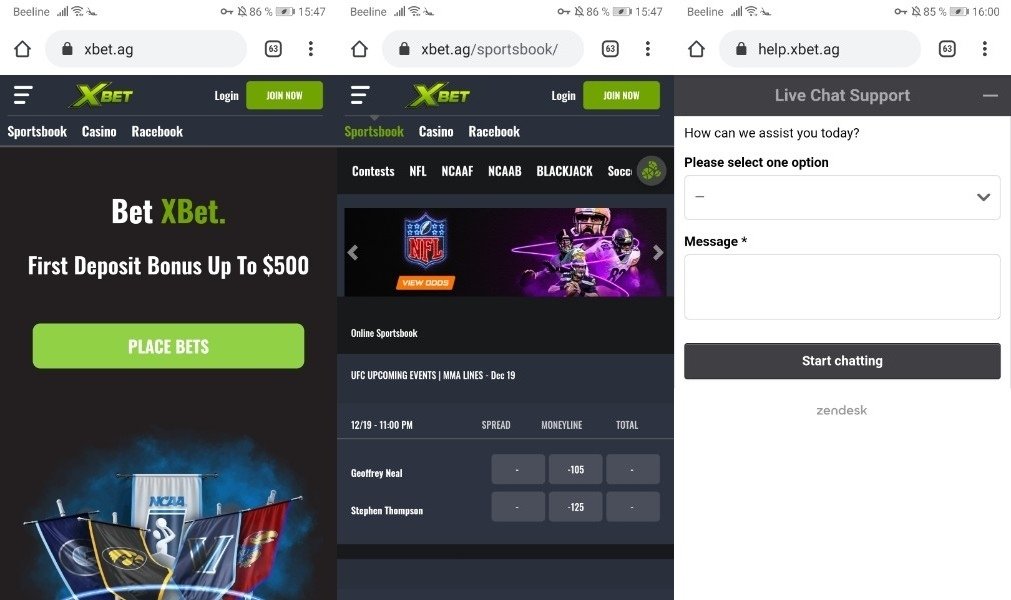
Task: Click the Message text field
Action: 842,287
